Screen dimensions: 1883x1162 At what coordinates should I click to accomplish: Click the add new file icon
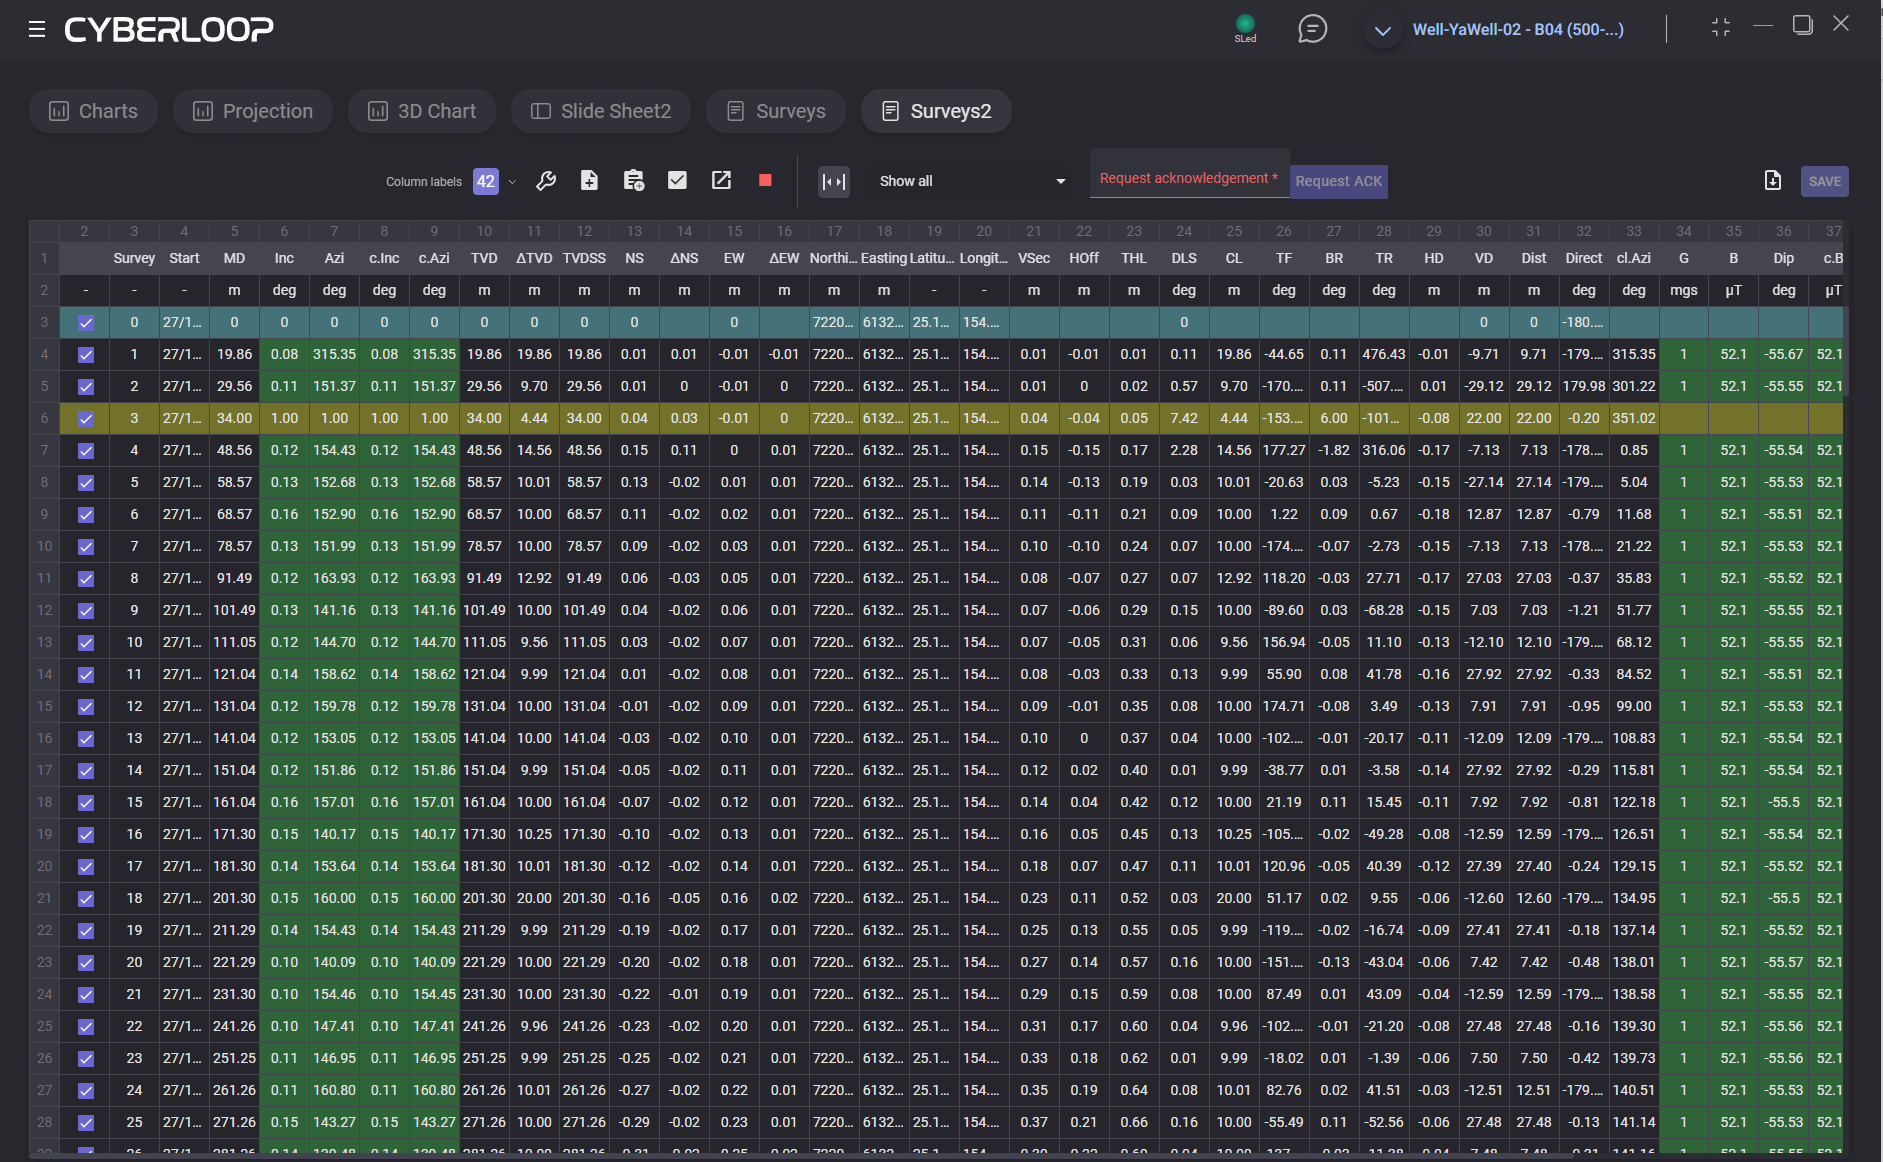(589, 181)
